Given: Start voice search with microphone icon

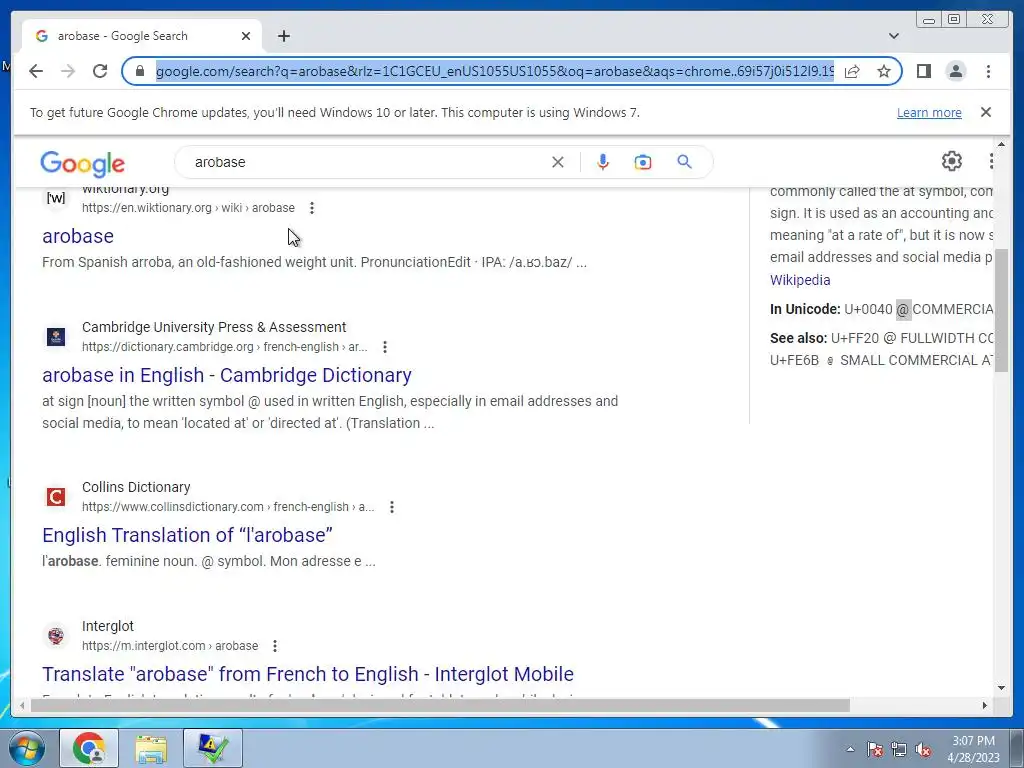Looking at the screenshot, I should pyautogui.click(x=603, y=162).
